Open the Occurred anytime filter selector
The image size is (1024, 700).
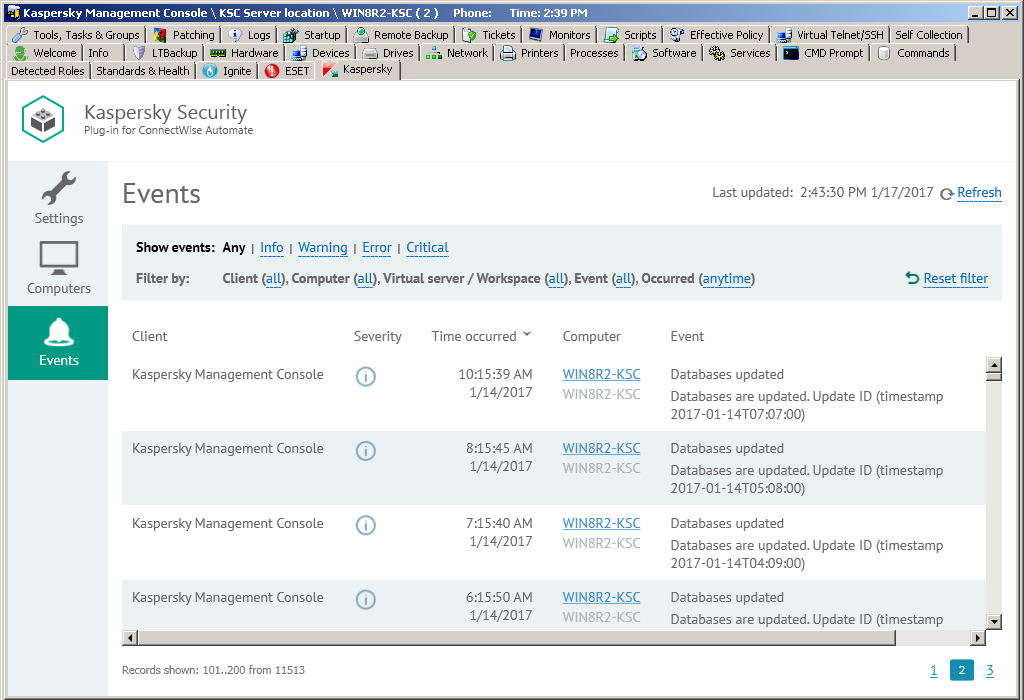(x=726, y=278)
